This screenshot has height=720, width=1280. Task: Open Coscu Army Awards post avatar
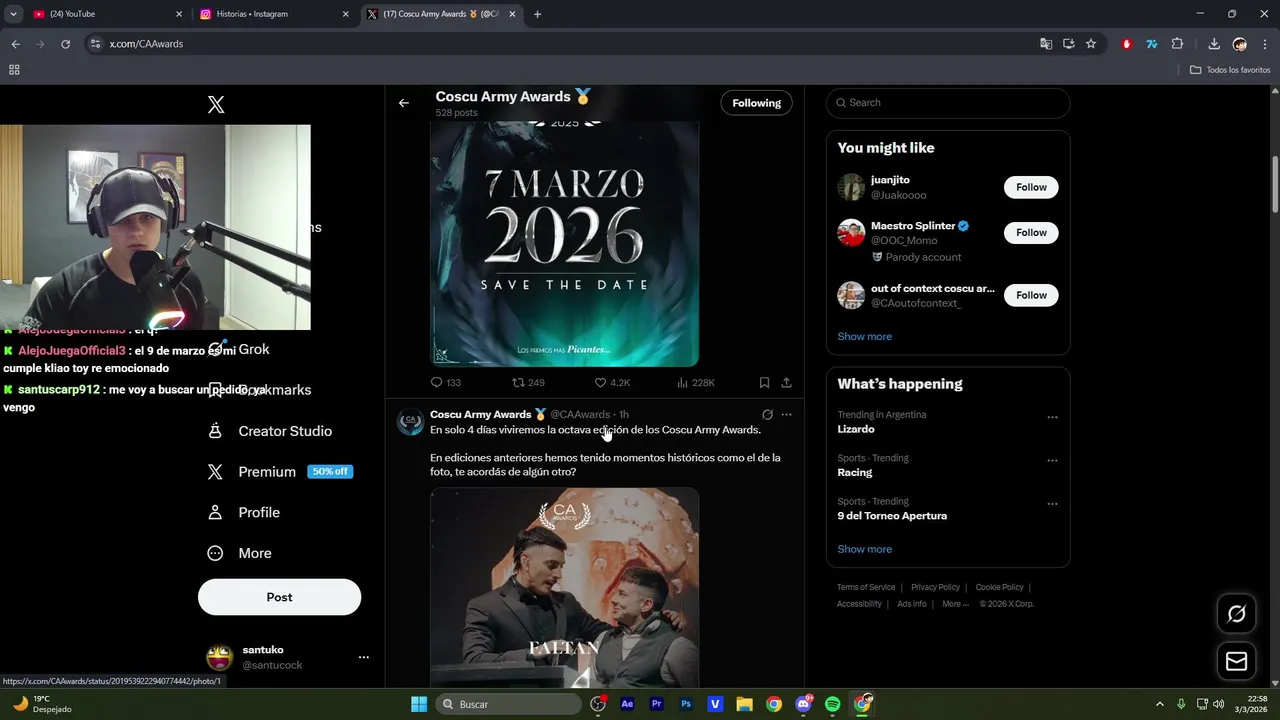[411, 422]
